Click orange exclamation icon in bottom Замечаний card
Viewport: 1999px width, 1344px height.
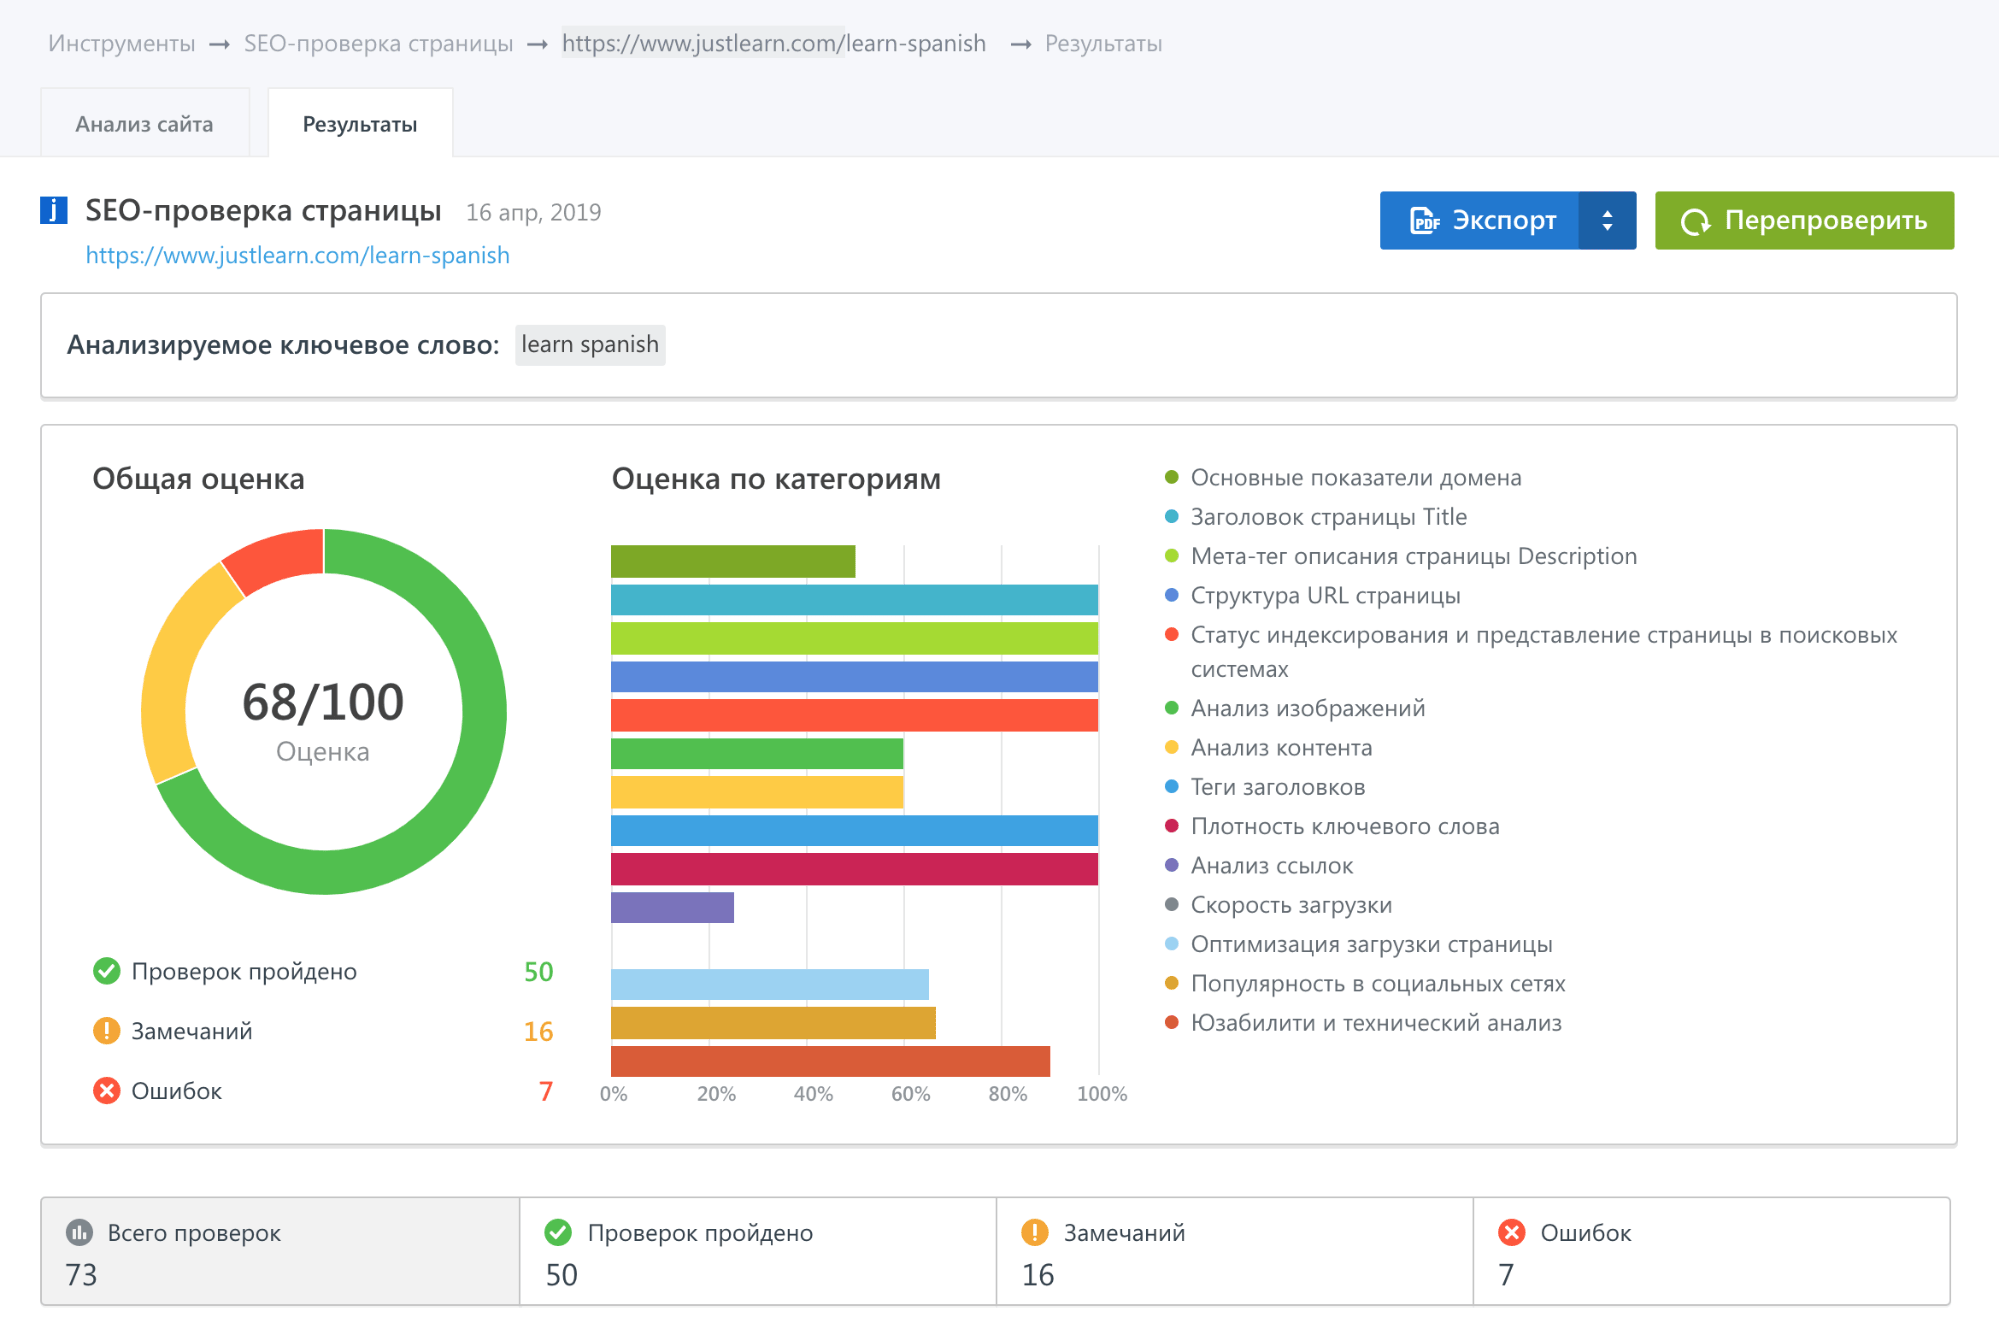coord(1035,1233)
